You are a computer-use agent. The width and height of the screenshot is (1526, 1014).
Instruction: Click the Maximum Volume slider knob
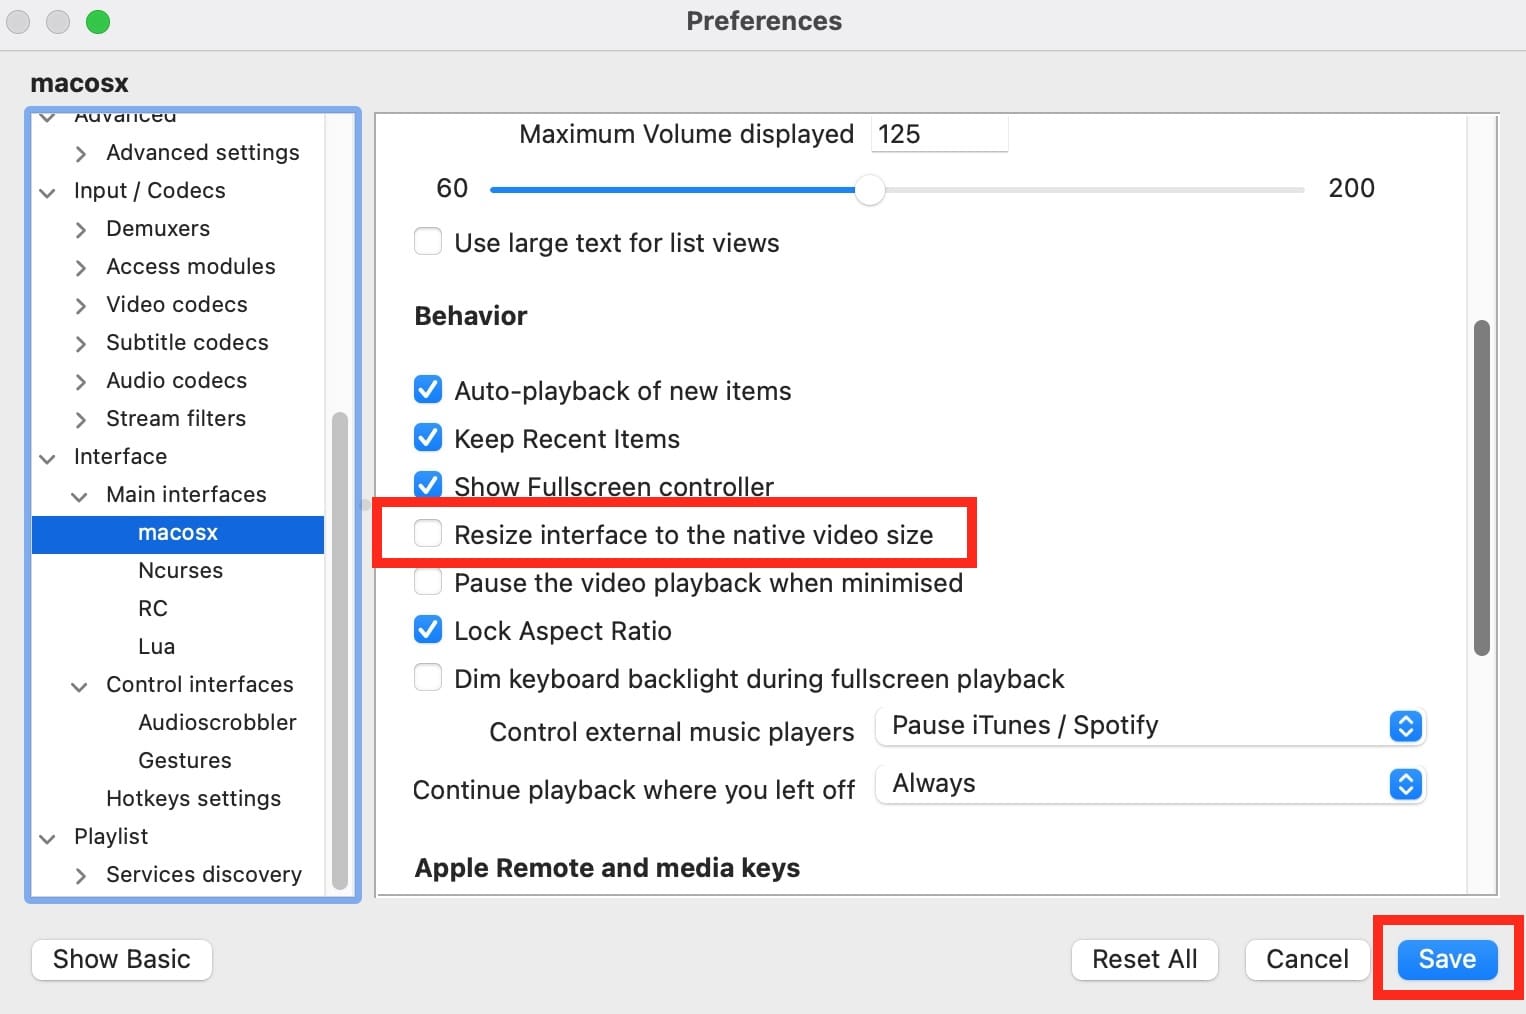point(870,189)
